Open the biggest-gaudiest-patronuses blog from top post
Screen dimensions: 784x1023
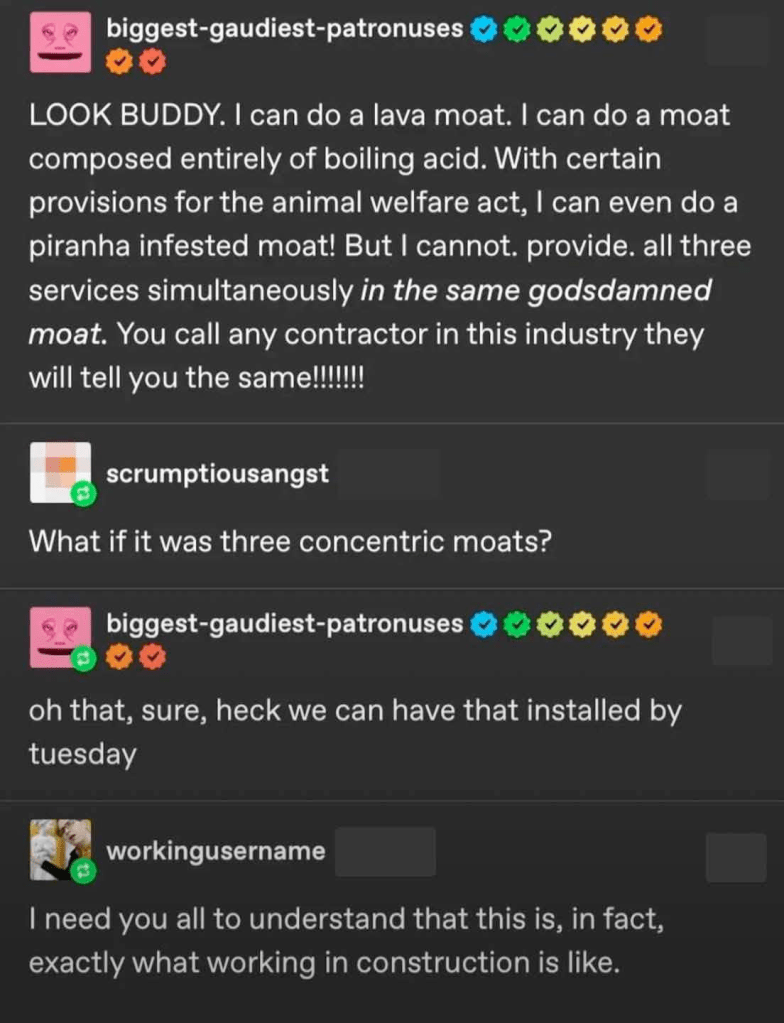tap(284, 28)
